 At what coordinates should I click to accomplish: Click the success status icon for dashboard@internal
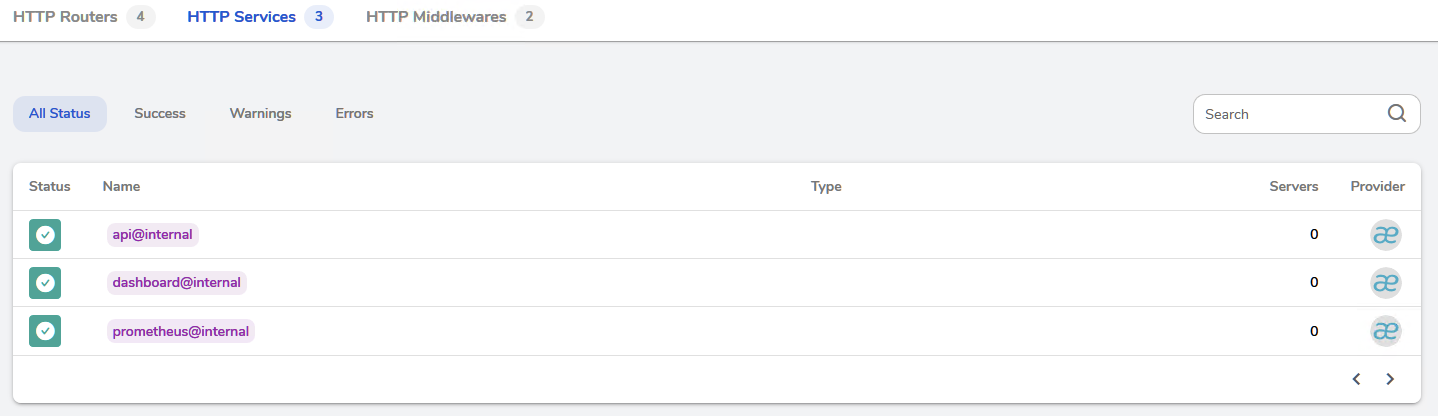45,283
